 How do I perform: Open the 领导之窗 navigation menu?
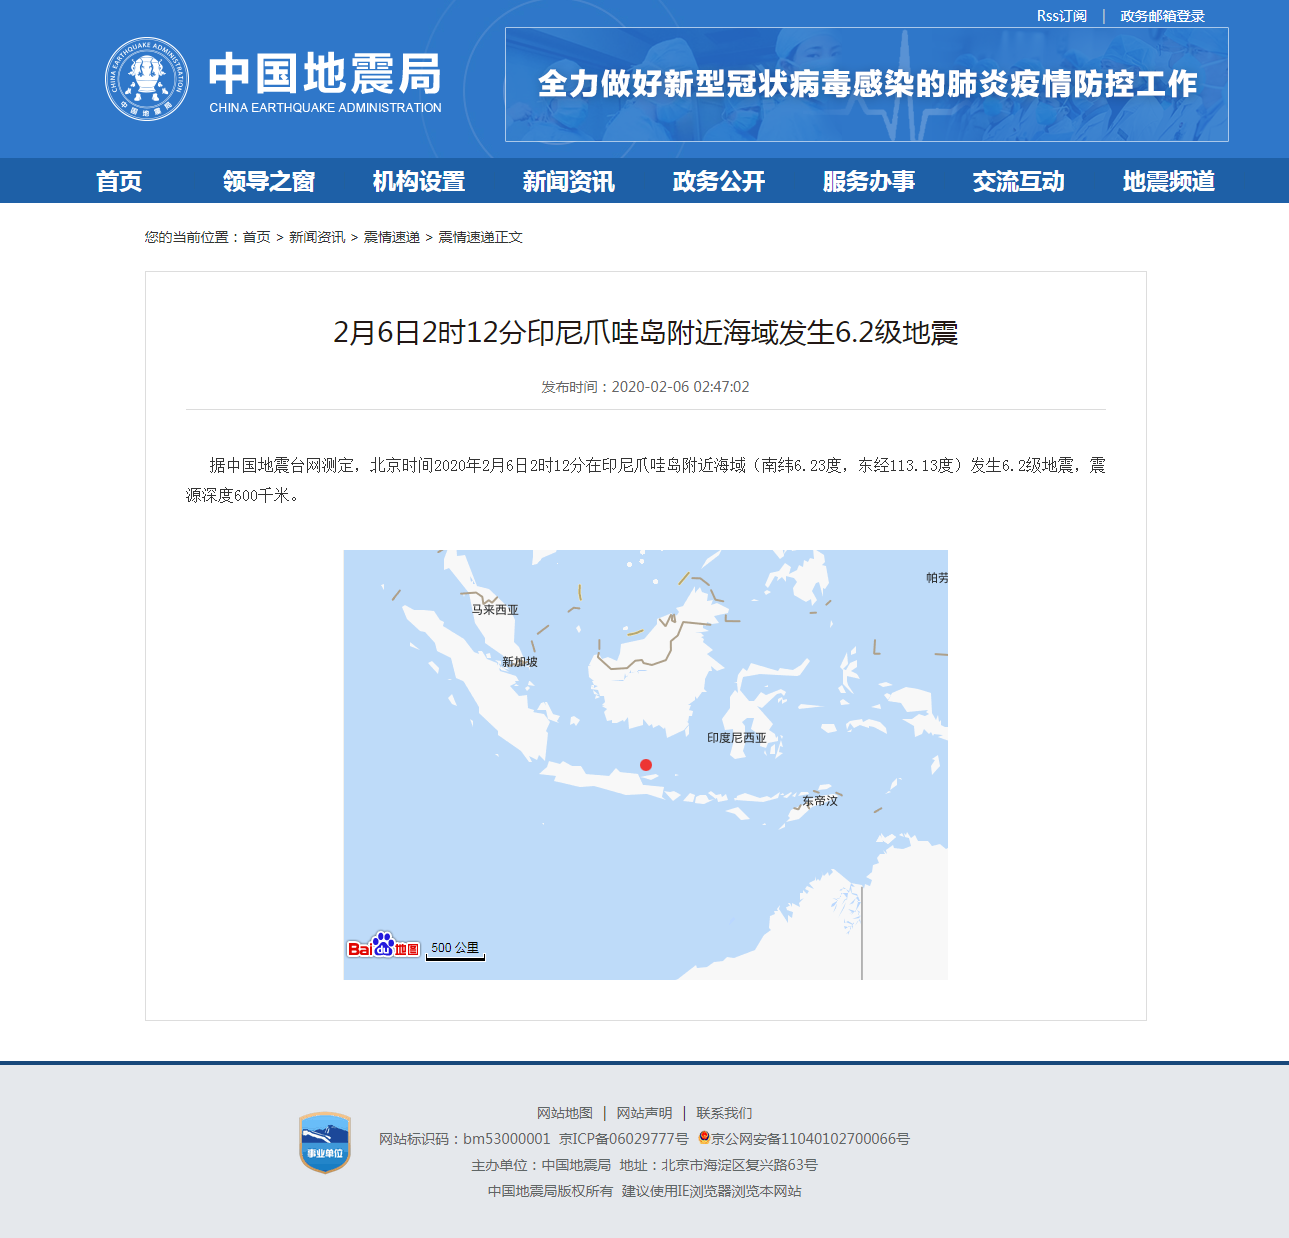(269, 181)
